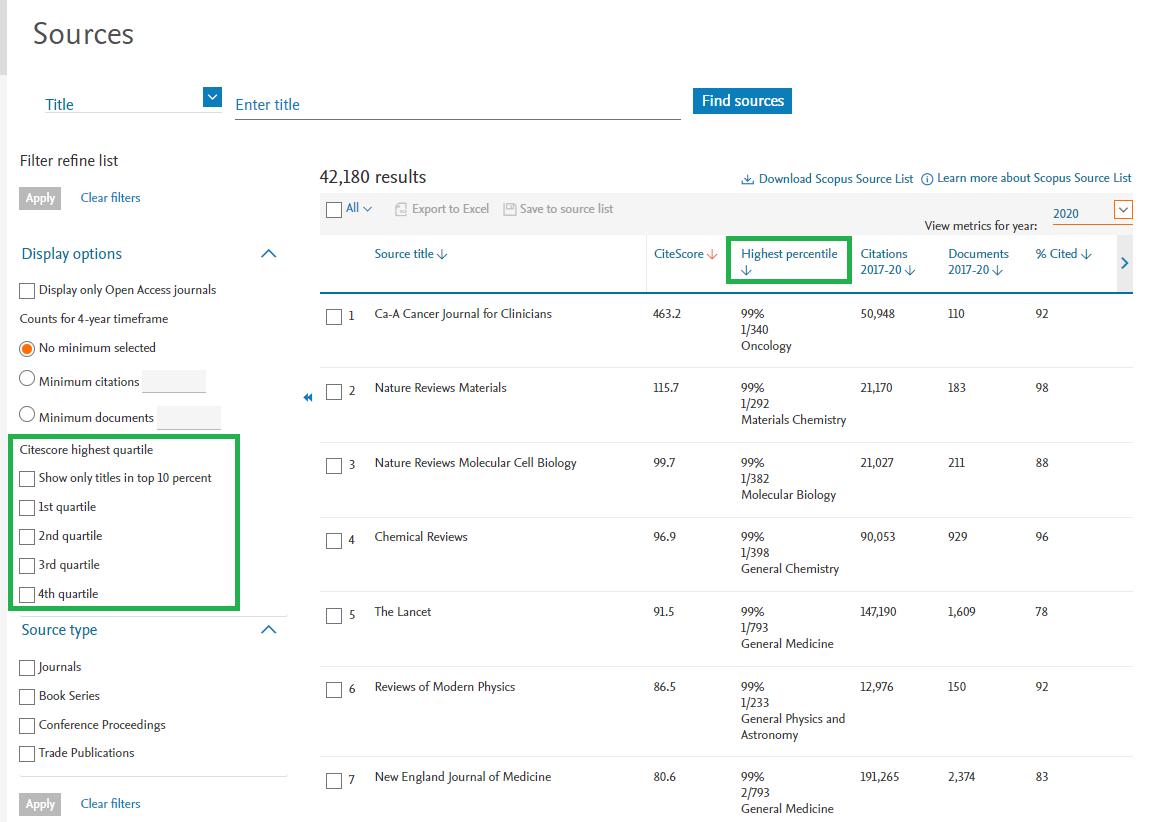
Task: Open the Ca-A Cancer Journal for Clinicians link
Action: click(463, 314)
